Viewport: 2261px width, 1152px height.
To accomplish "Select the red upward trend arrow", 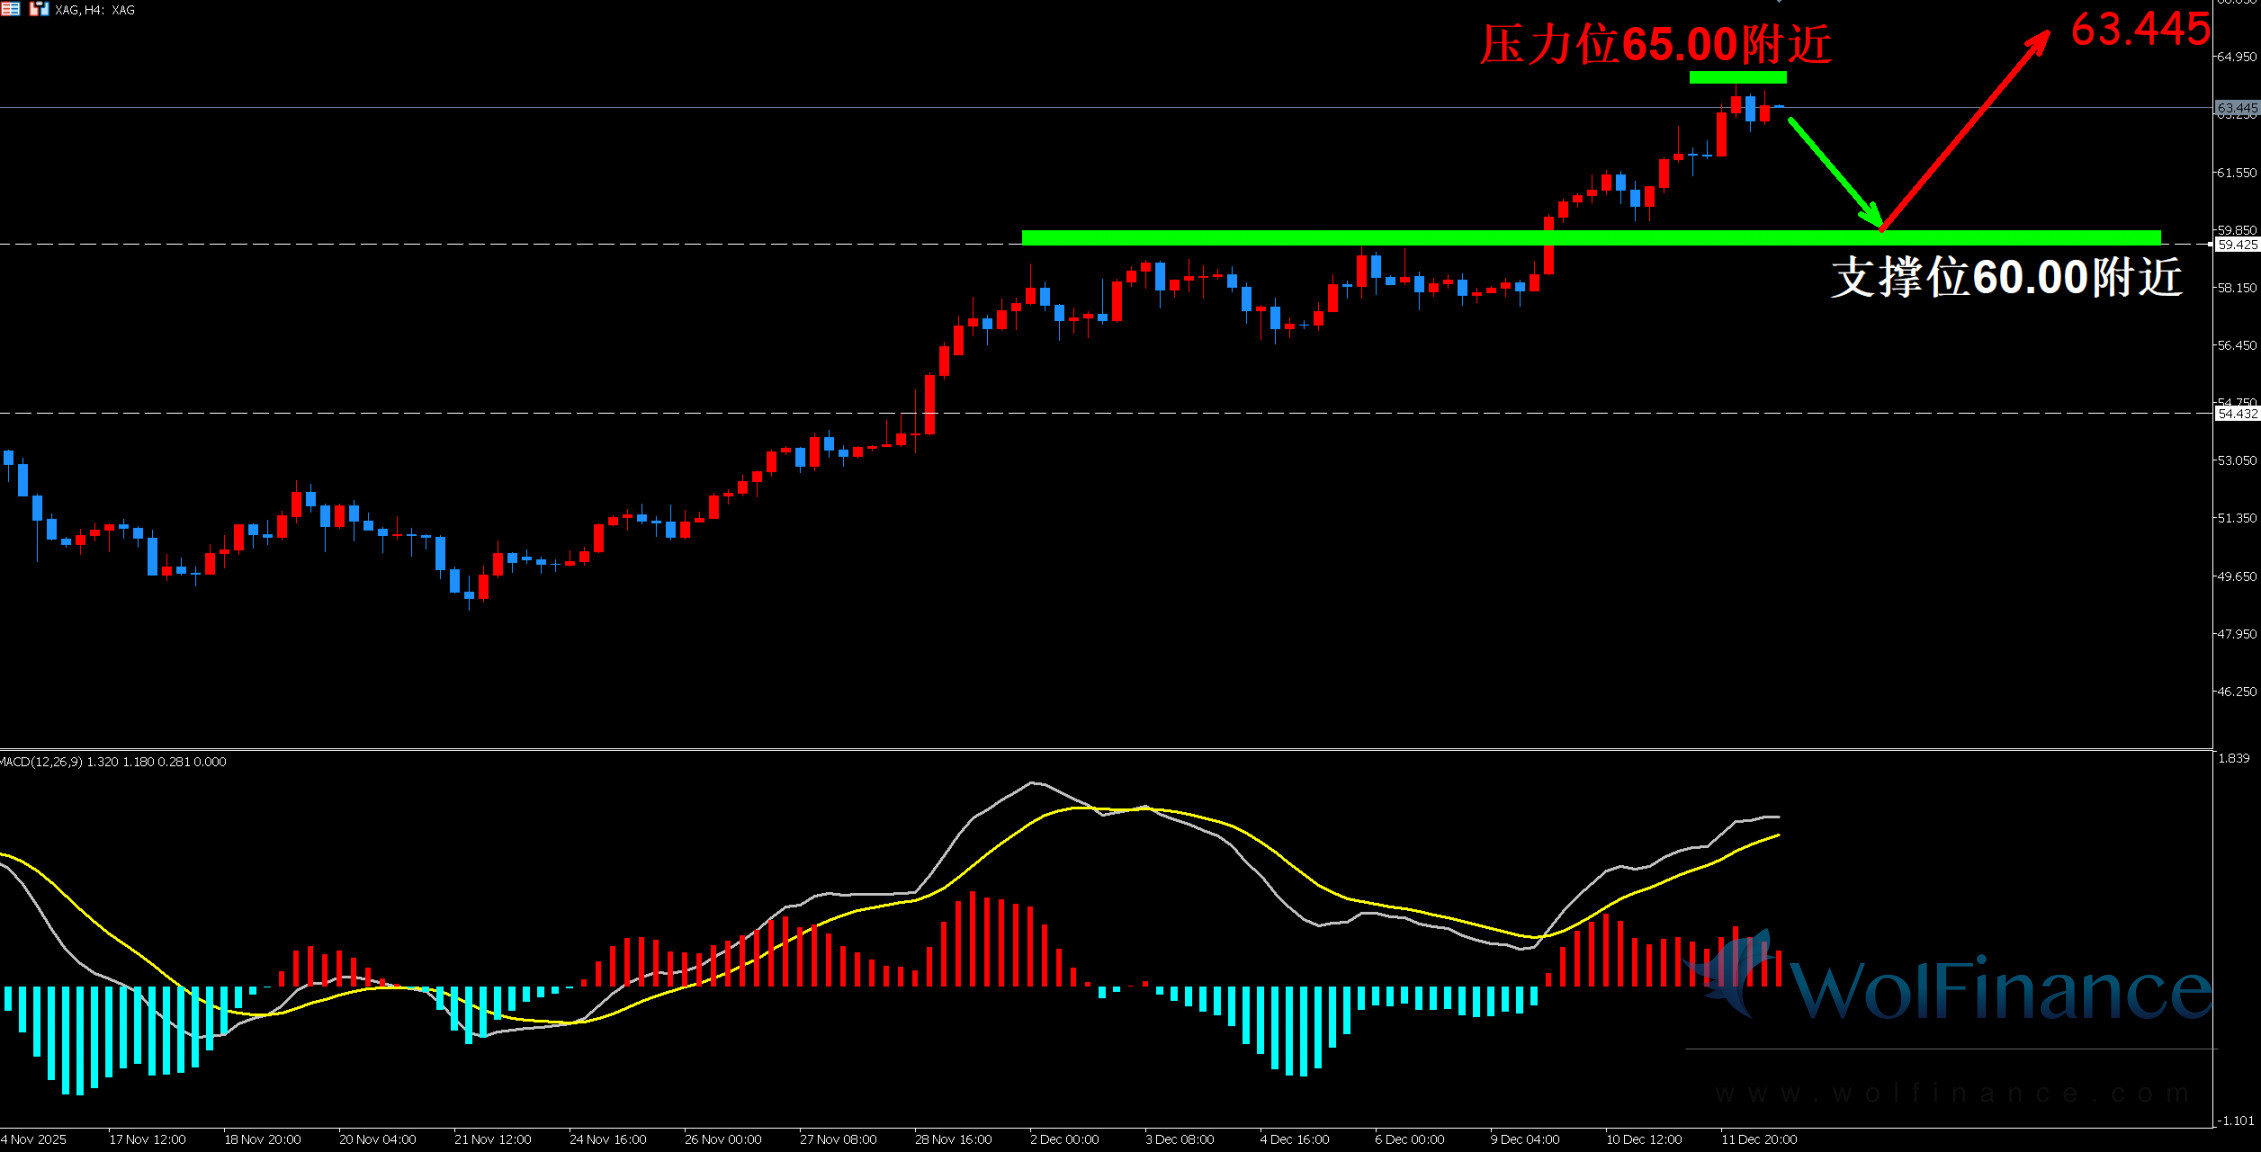I will (1965, 131).
